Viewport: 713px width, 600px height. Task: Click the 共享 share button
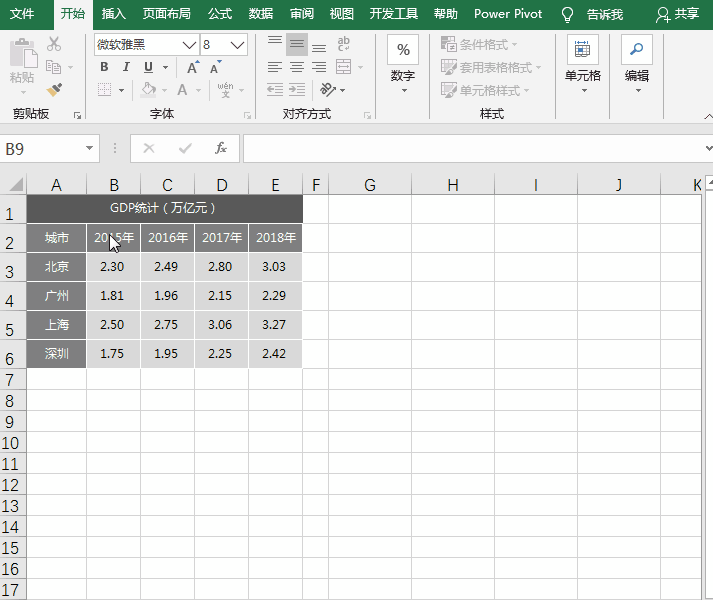click(x=677, y=14)
